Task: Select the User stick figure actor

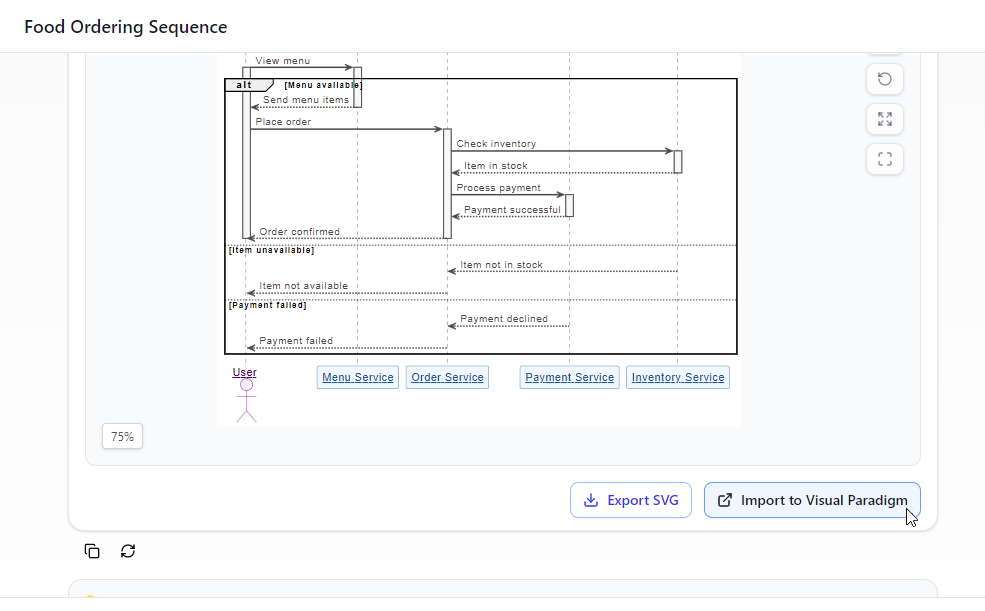Action: point(246,400)
